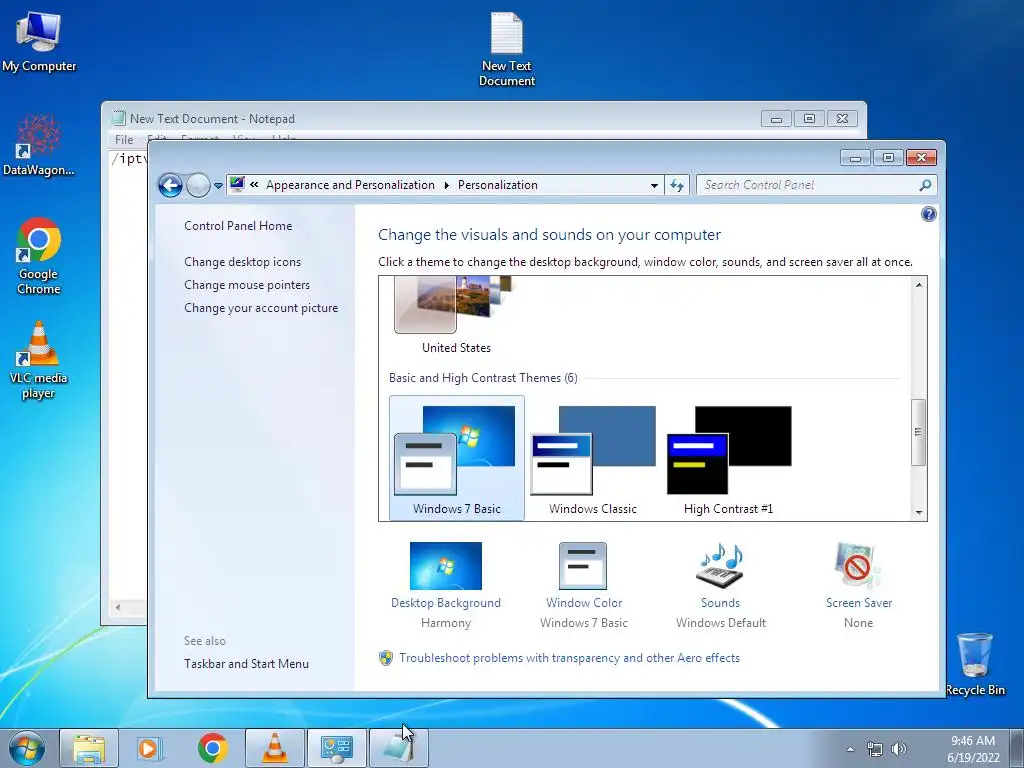Click the Personalization breadcrumb
Screen dimensions: 1024x768
(498, 185)
